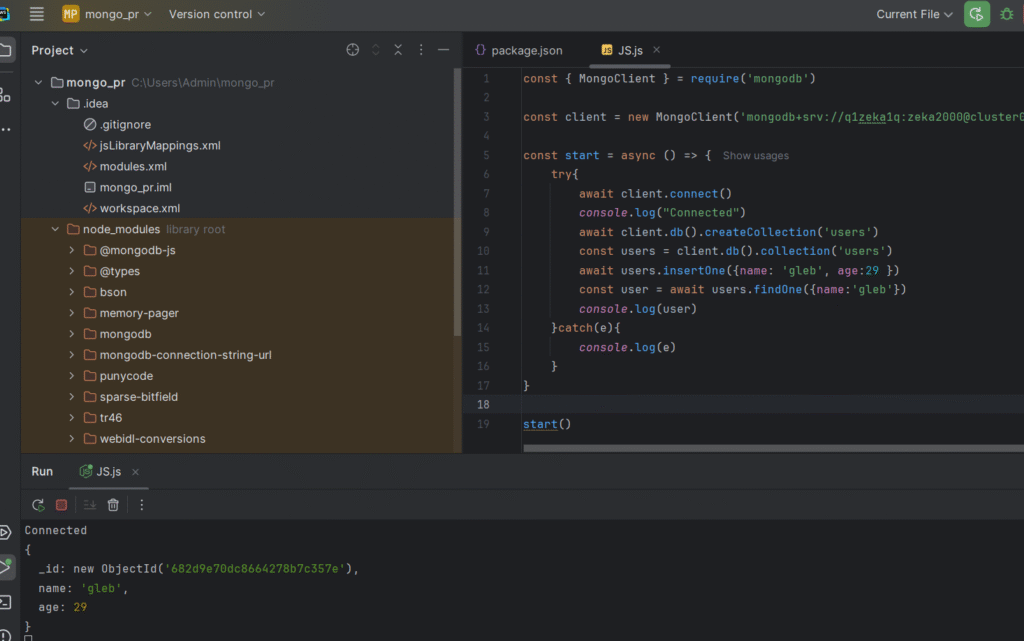The image size is (1024, 641).
Task: Open the Version control dropdown
Action: (x=217, y=14)
